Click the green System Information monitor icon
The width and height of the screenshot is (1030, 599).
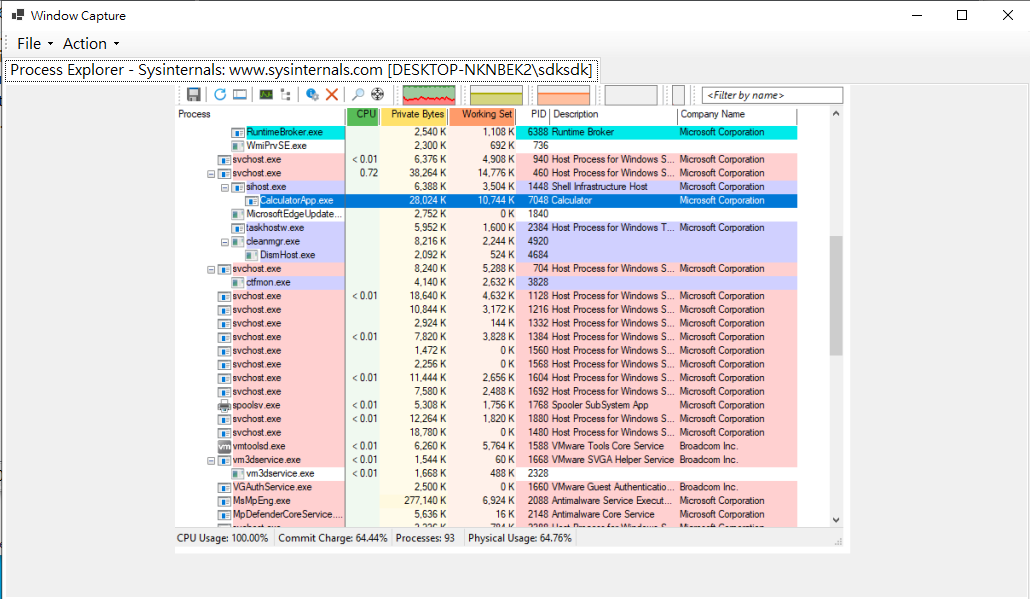click(x=266, y=95)
